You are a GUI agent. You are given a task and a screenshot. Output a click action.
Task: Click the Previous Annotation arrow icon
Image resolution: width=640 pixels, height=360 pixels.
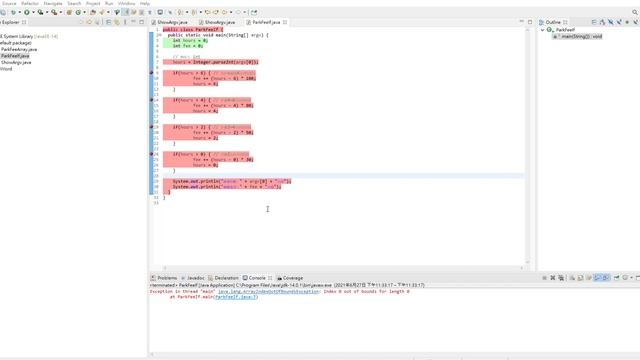click(x=193, y=12)
